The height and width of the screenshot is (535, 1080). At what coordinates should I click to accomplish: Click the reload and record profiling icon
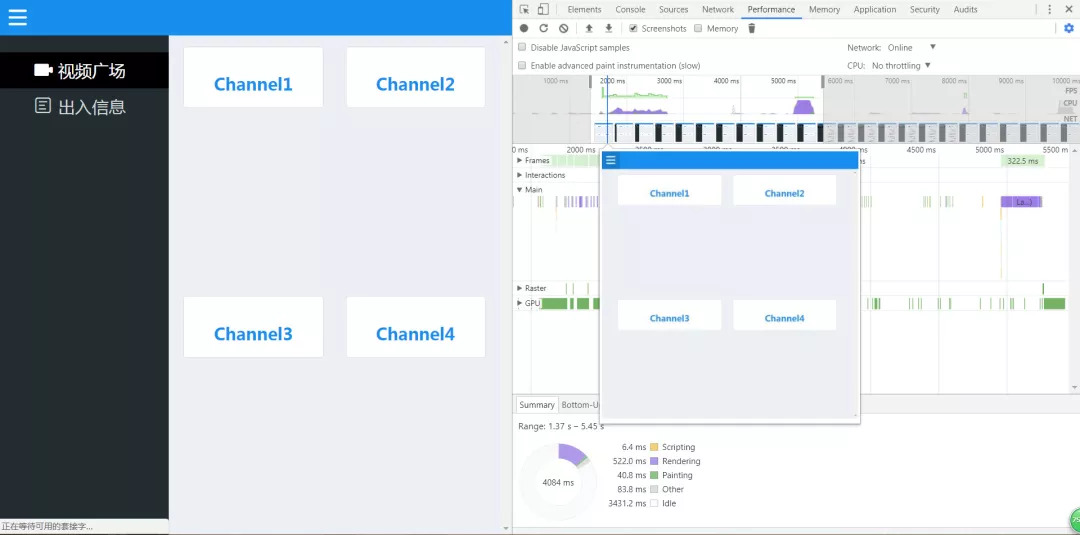click(543, 28)
